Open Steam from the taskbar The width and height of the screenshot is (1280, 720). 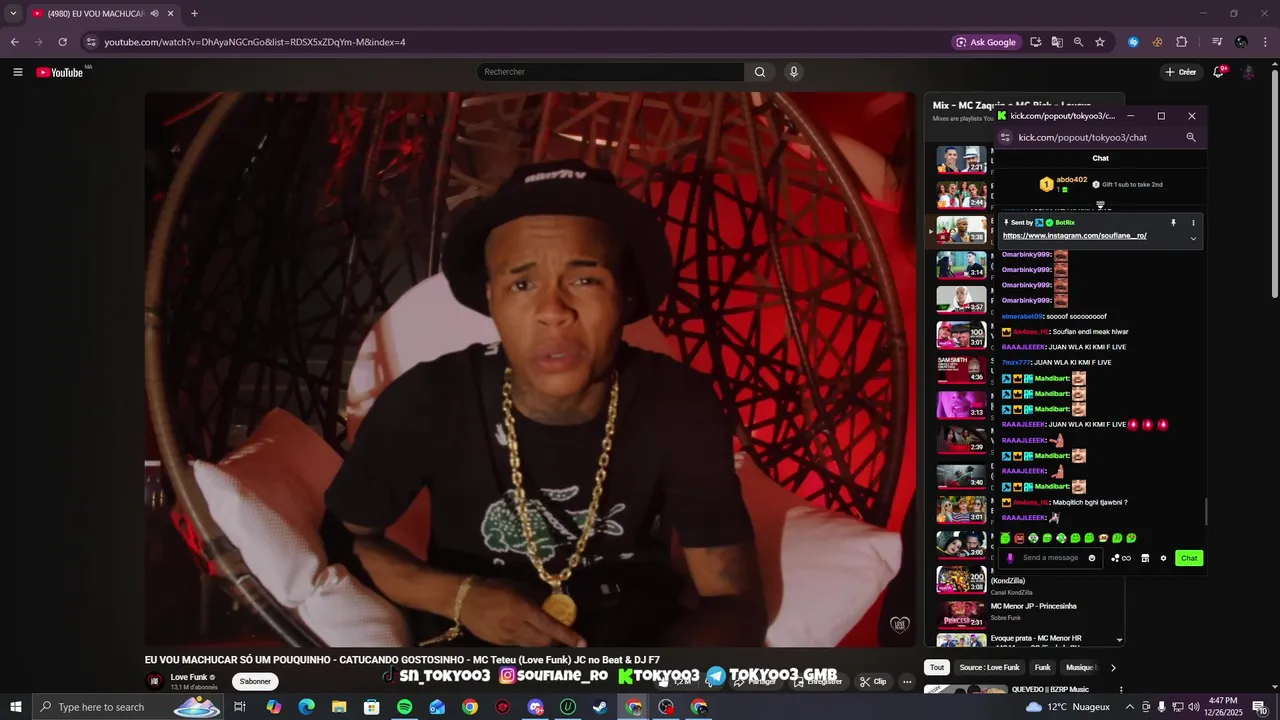(x=600, y=707)
